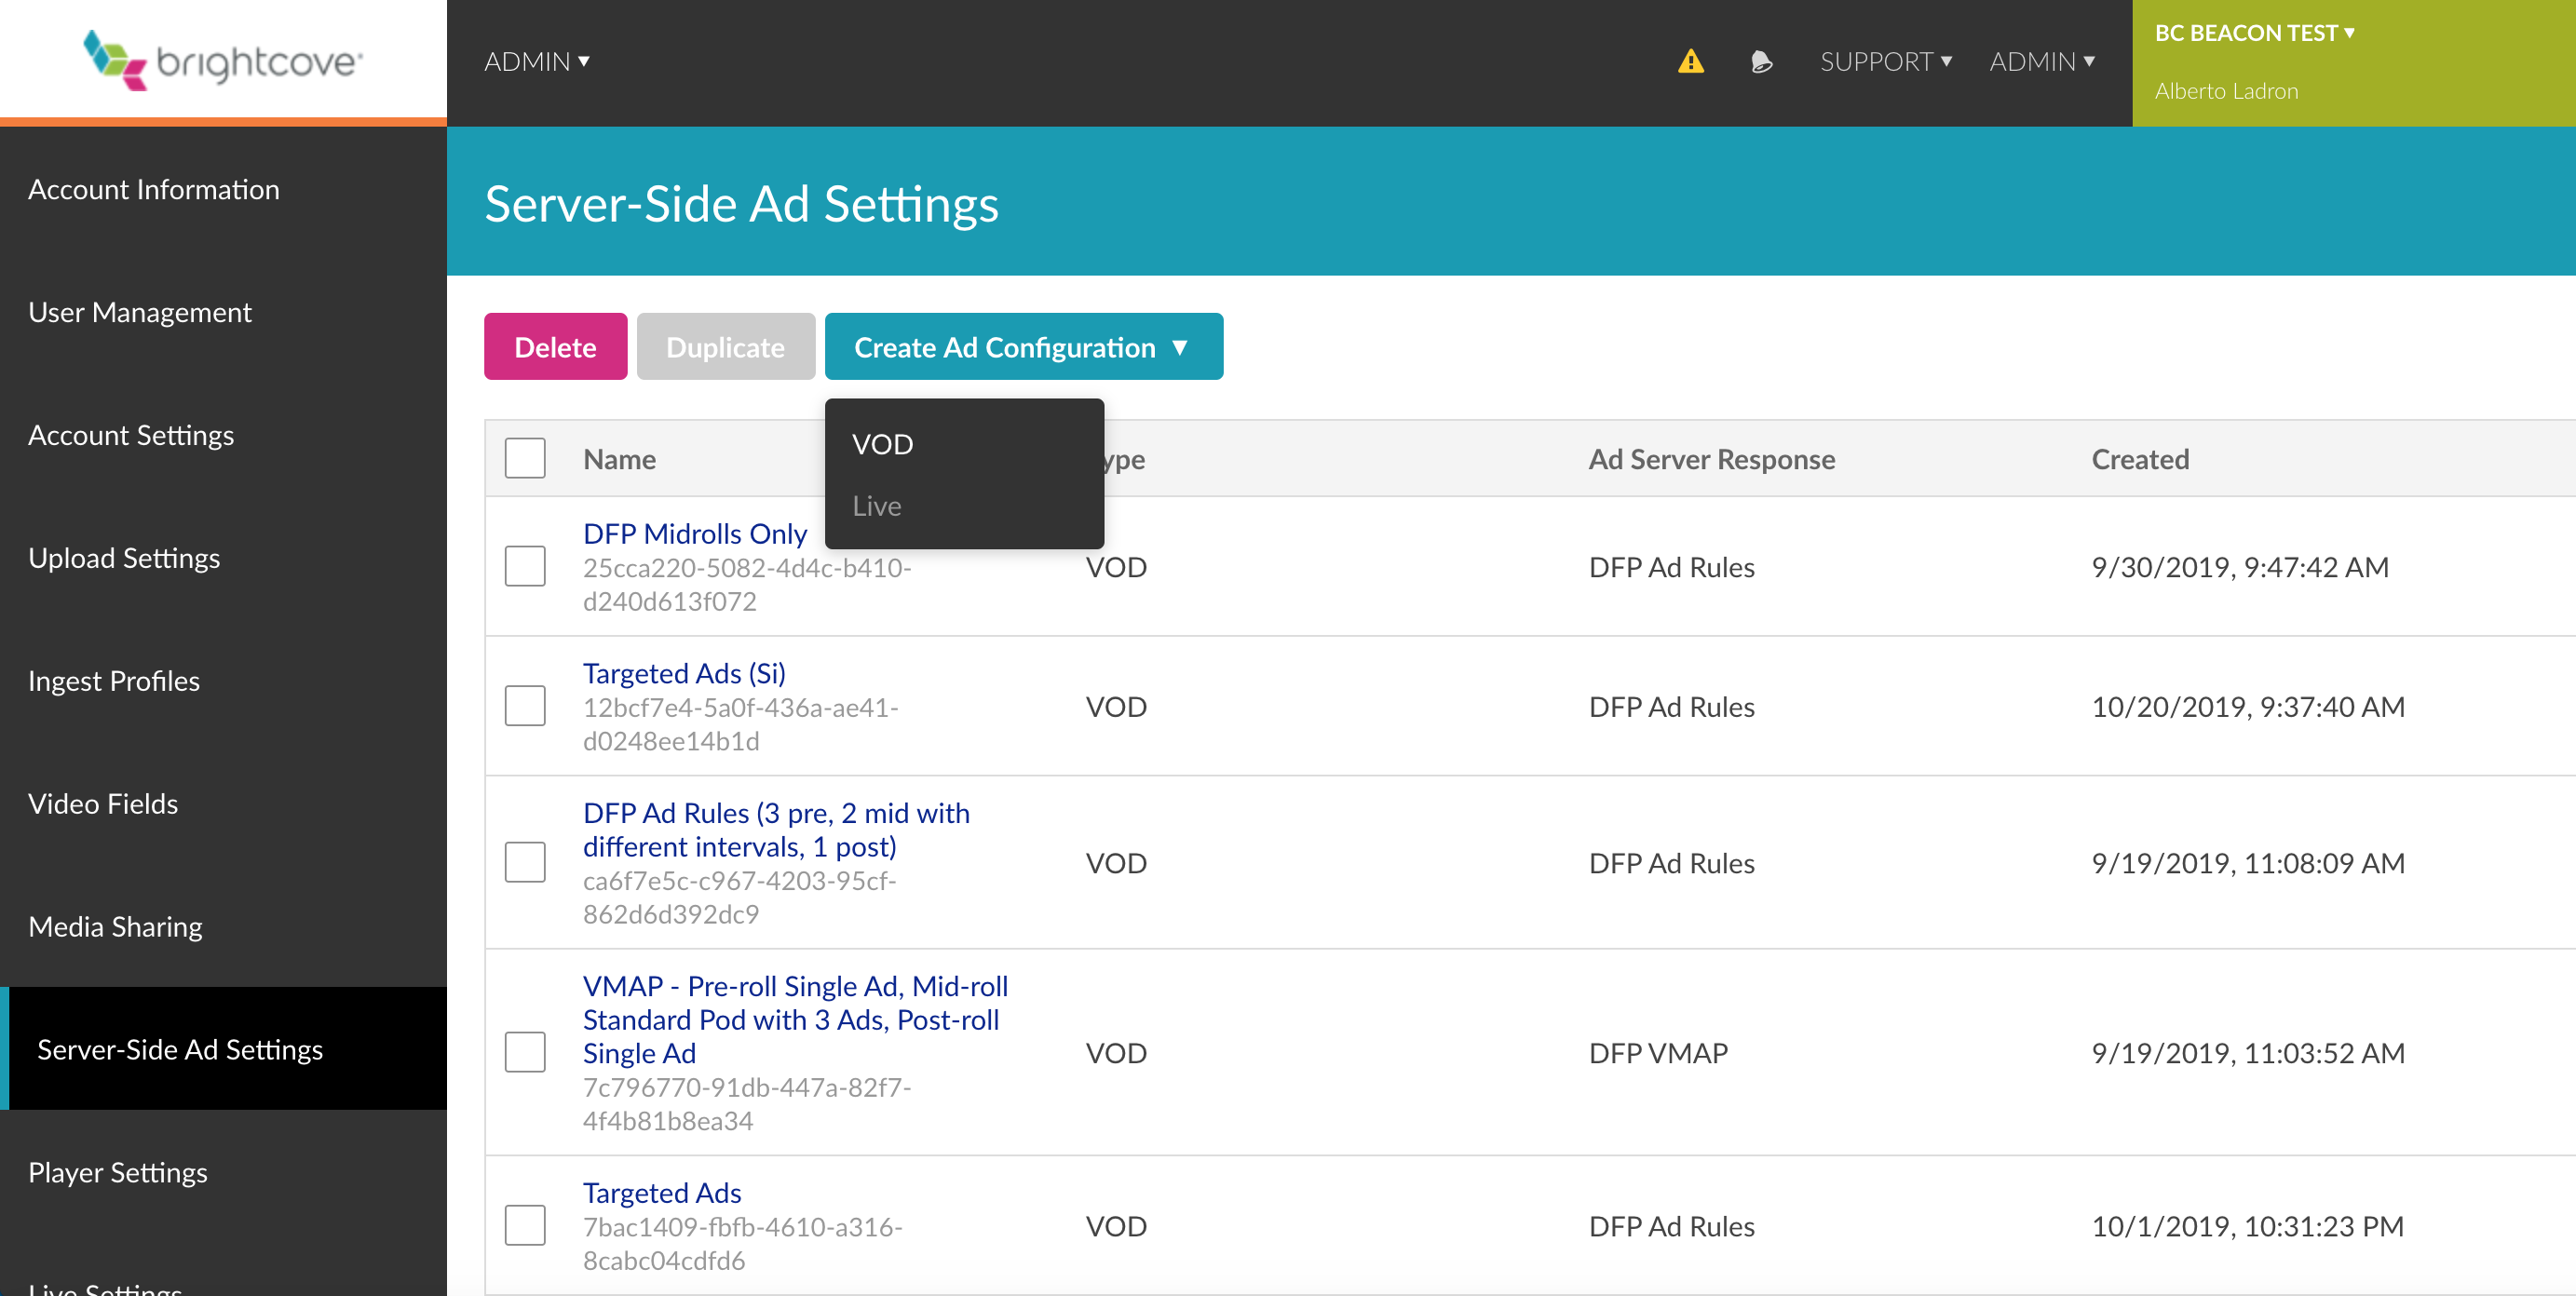Expand the left ADMIN module dropdown

[537, 62]
